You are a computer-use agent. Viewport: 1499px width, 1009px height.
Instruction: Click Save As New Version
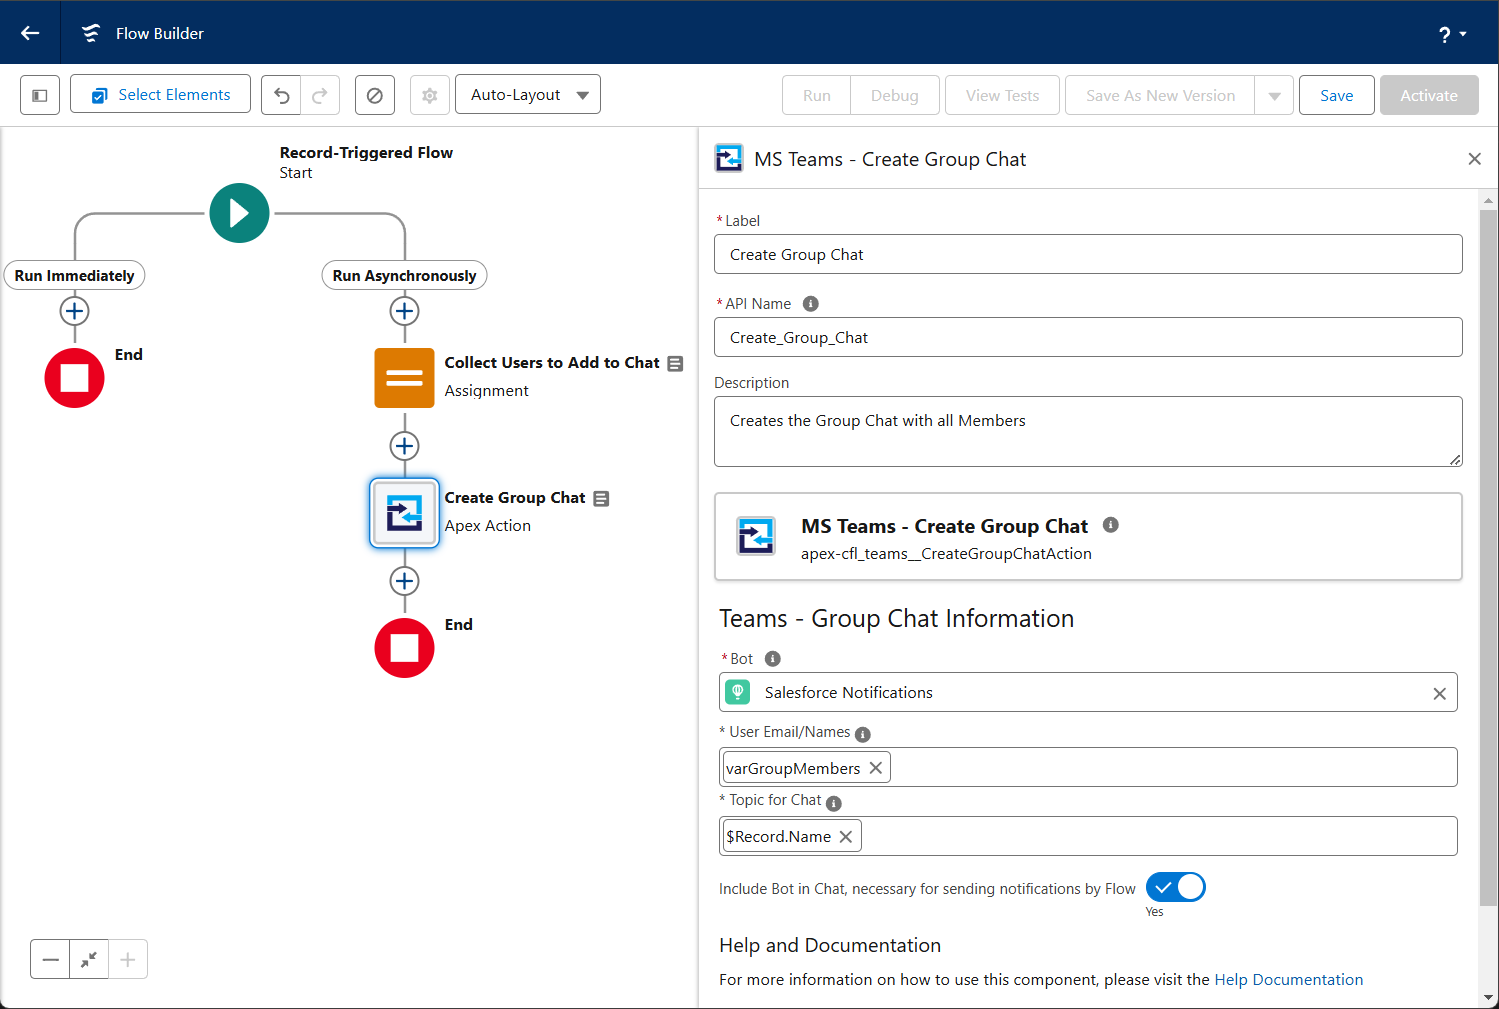coord(1160,95)
